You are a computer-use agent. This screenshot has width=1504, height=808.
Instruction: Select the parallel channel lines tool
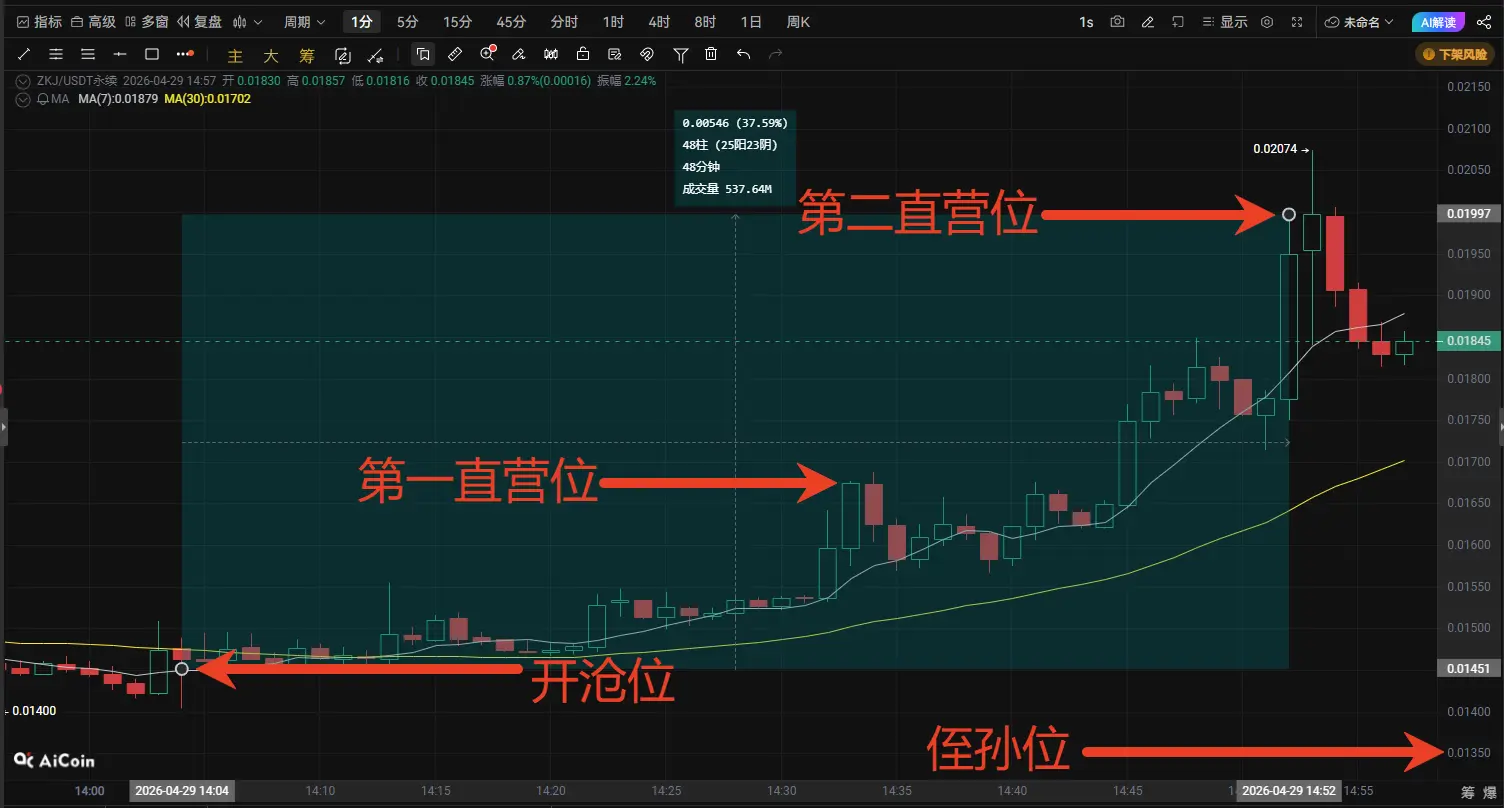56,54
